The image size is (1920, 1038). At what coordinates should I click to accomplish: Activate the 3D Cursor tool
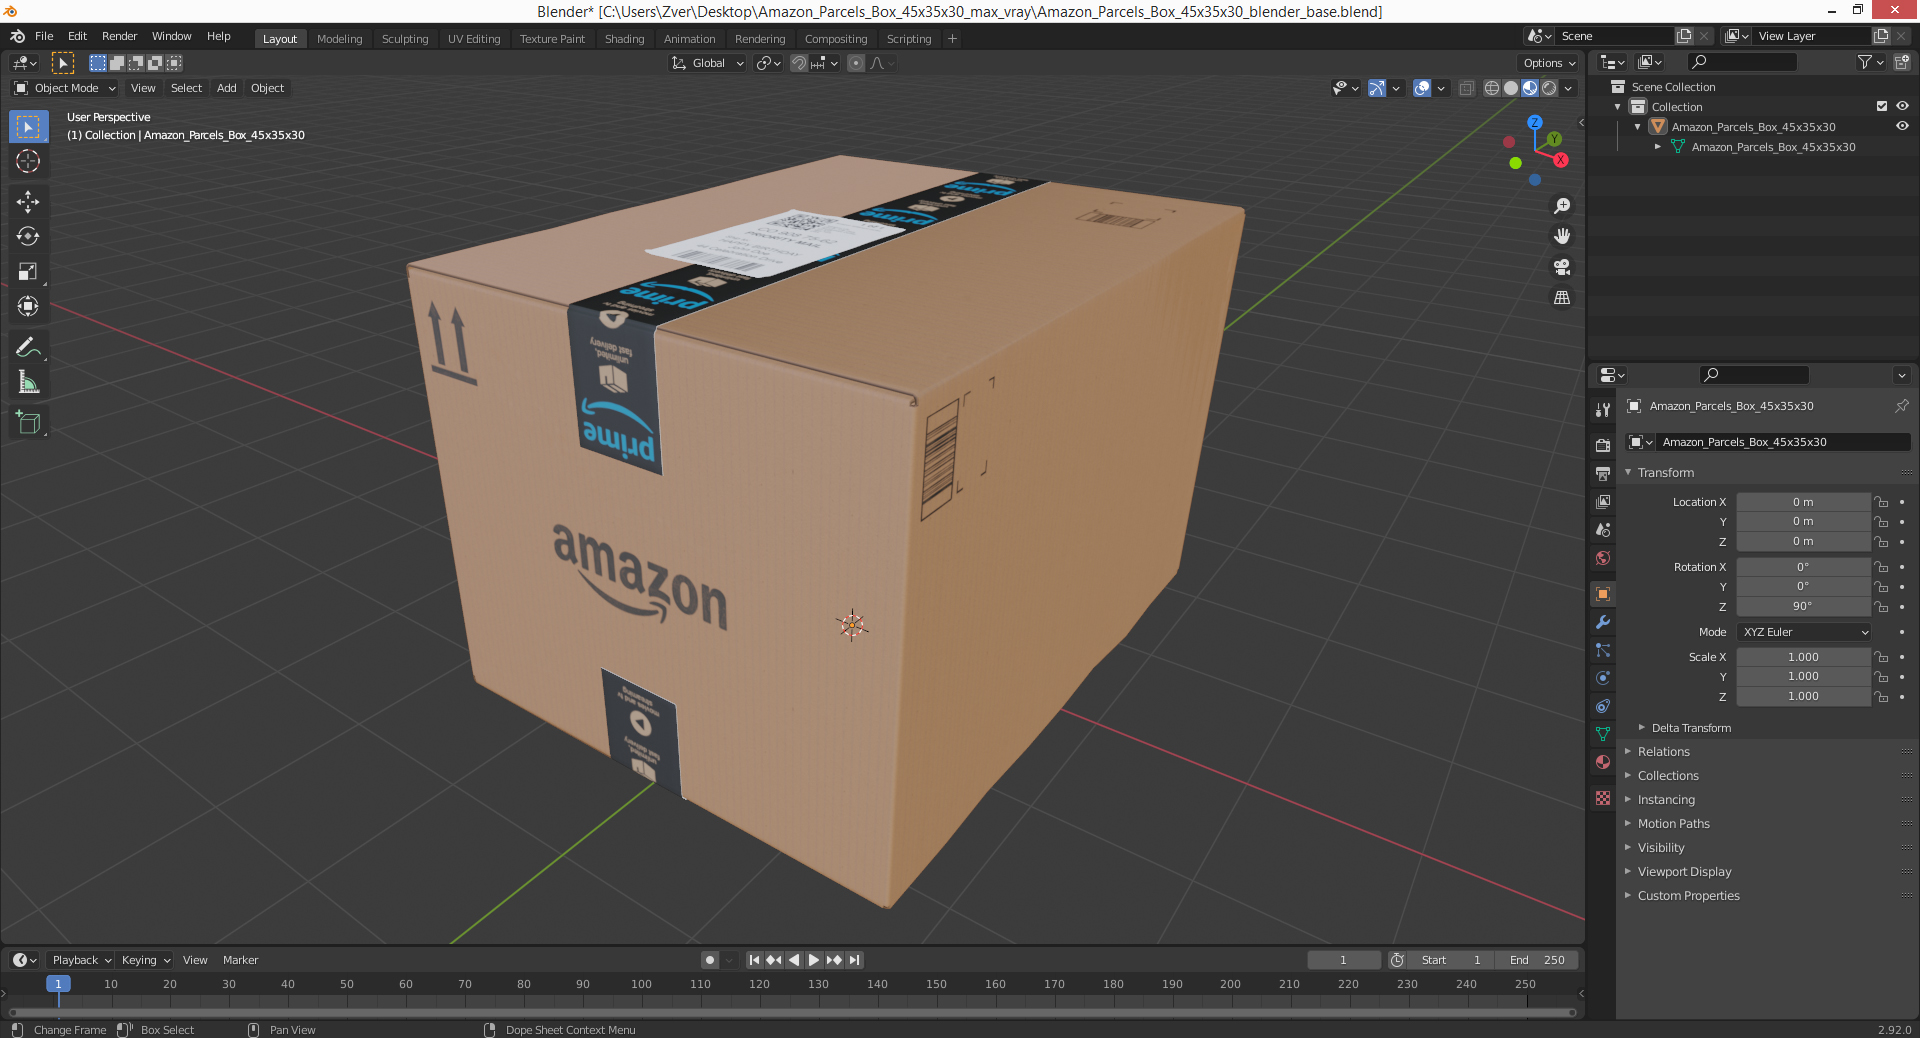click(x=28, y=161)
